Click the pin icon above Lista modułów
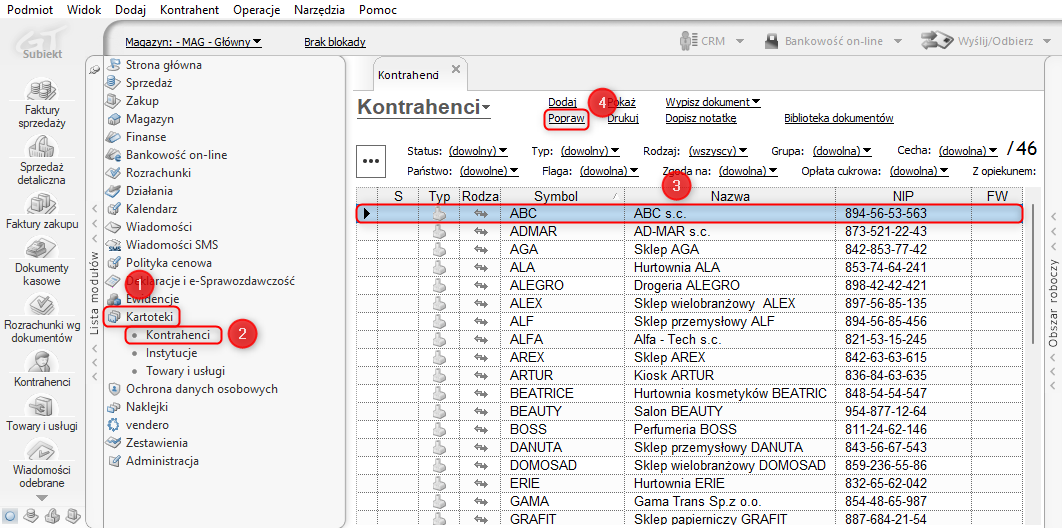Viewport: 1062px width, 528px height. click(95, 69)
